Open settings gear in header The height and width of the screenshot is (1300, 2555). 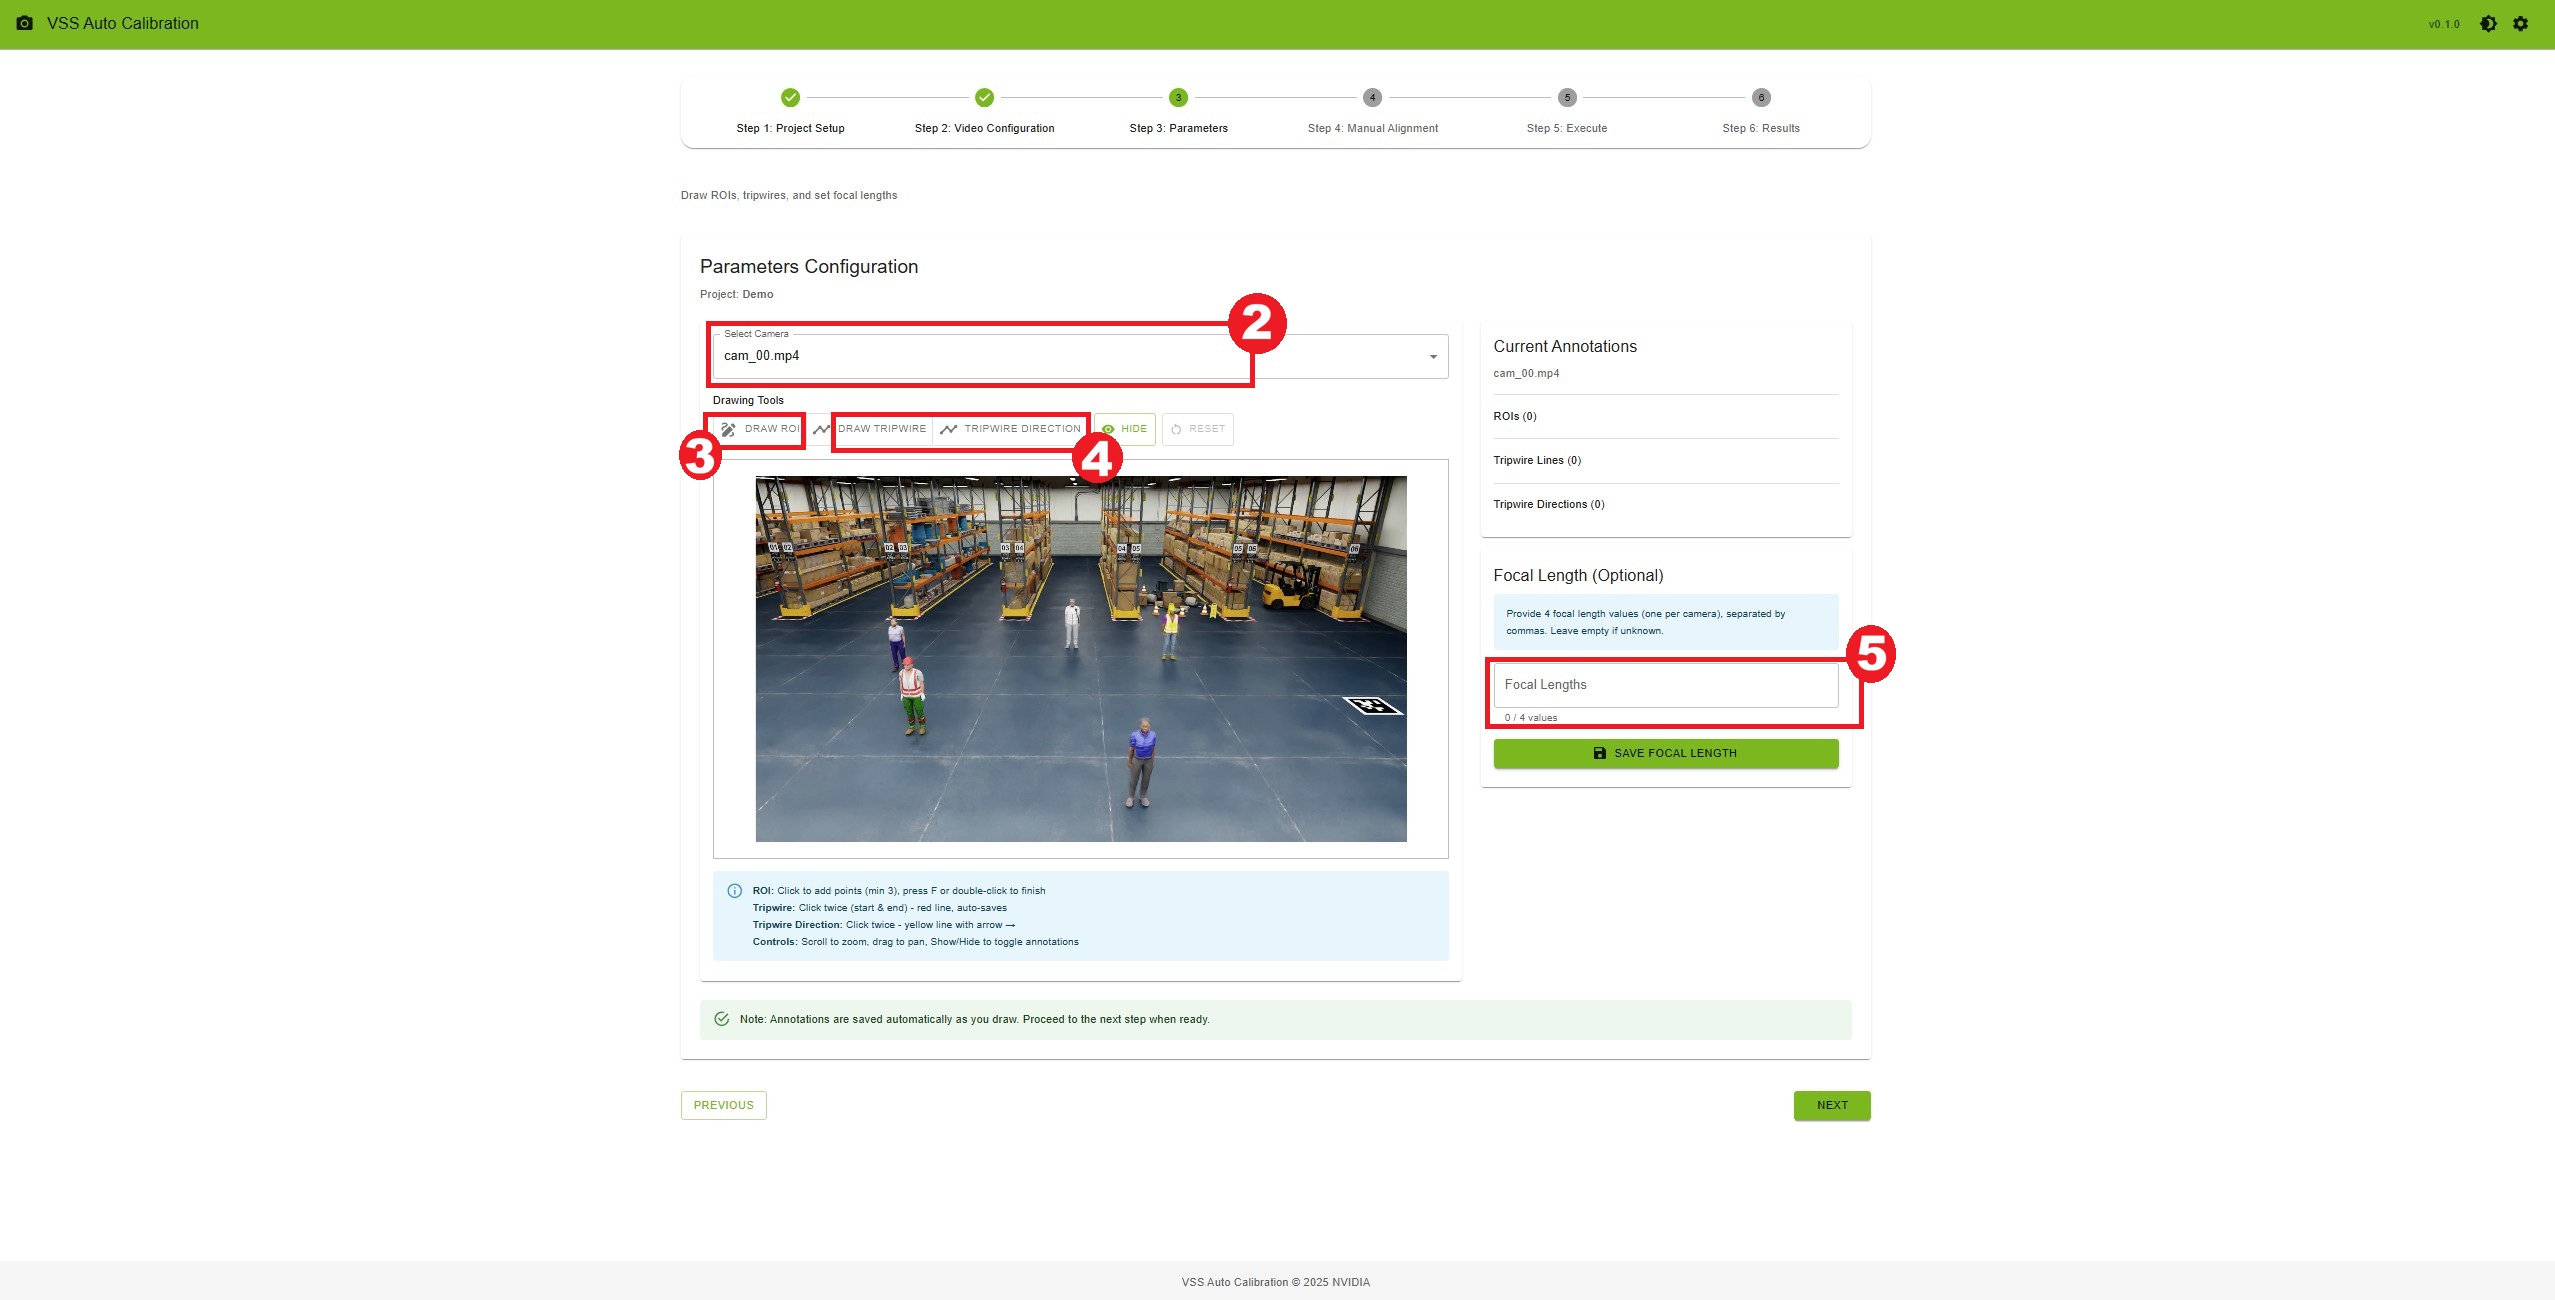pyautogui.click(x=2520, y=24)
